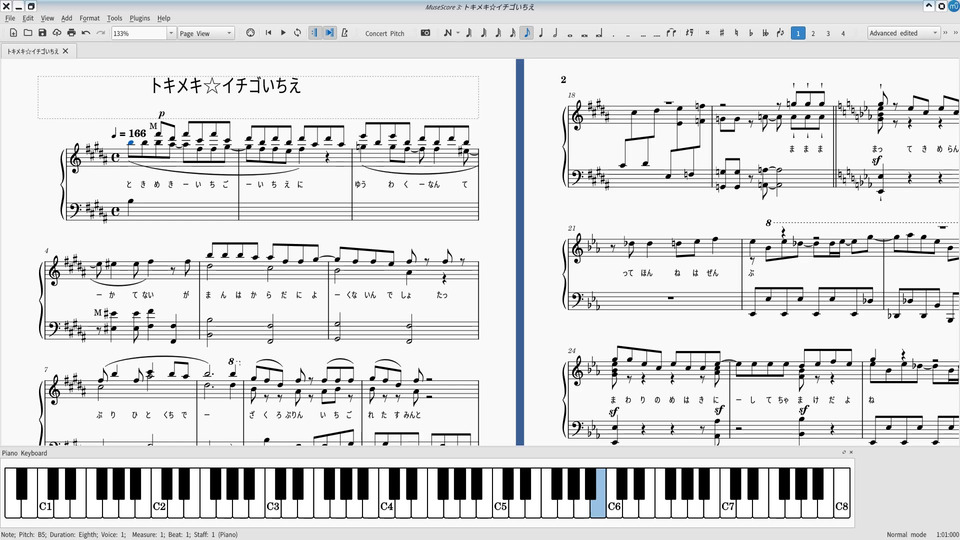The height and width of the screenshot is (540, 960).
Task: Toggle note input mode N
Action: 448,33
